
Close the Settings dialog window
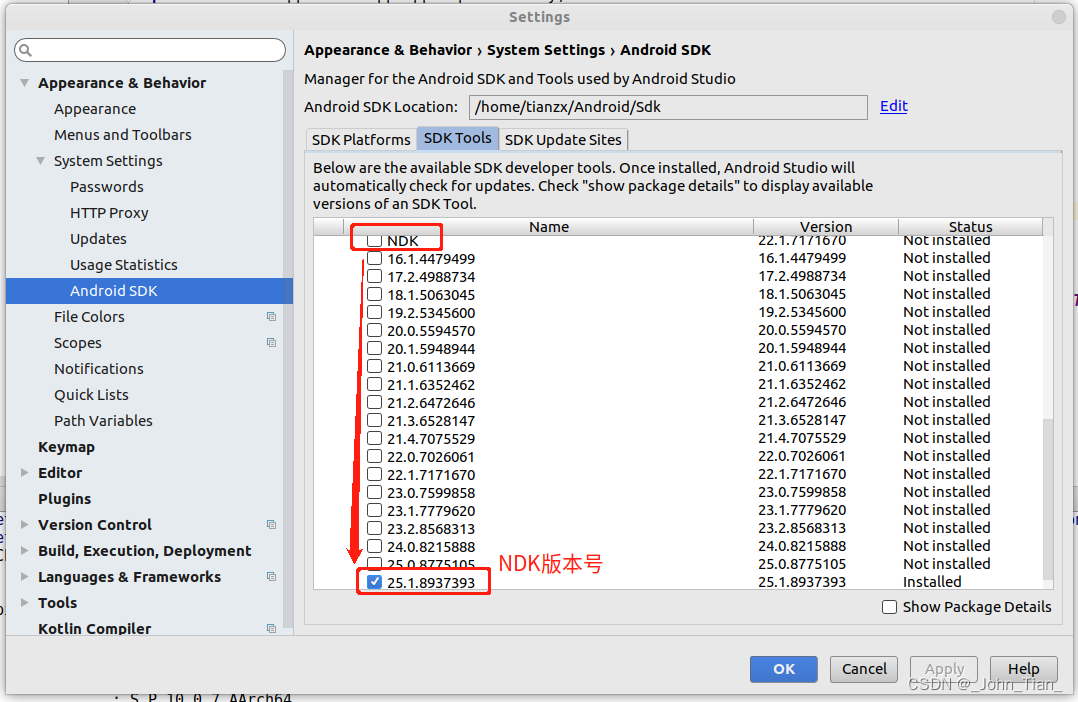point(1059,17)
